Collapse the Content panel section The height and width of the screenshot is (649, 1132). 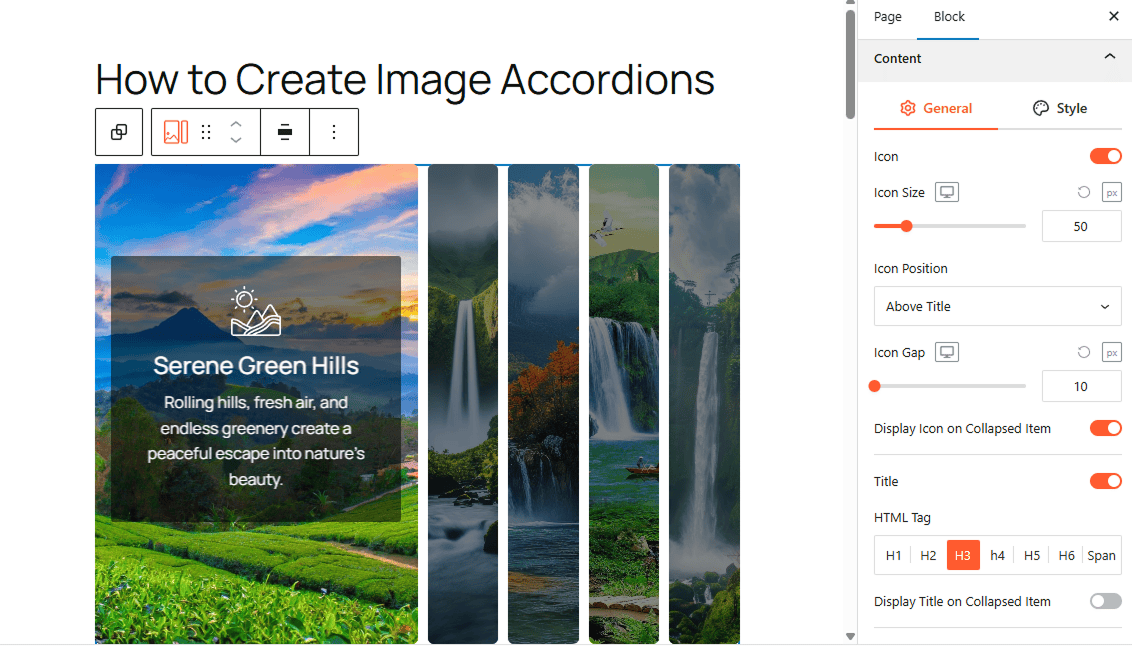(1109, 58)
